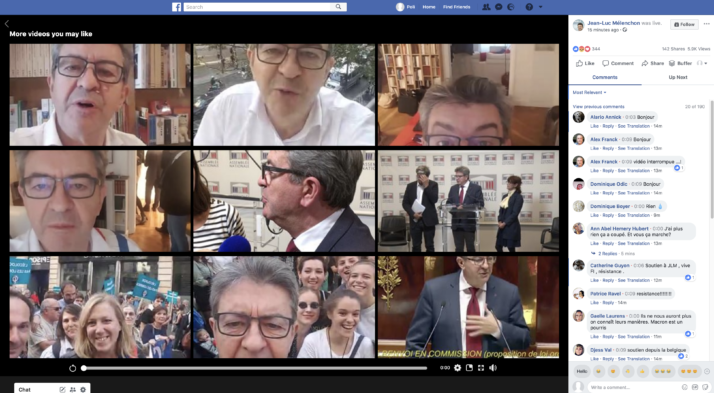The width and height of the screenshot is (714, 393).
Task: Open the post options three-dots menu
Action: (x=706, y=24)
